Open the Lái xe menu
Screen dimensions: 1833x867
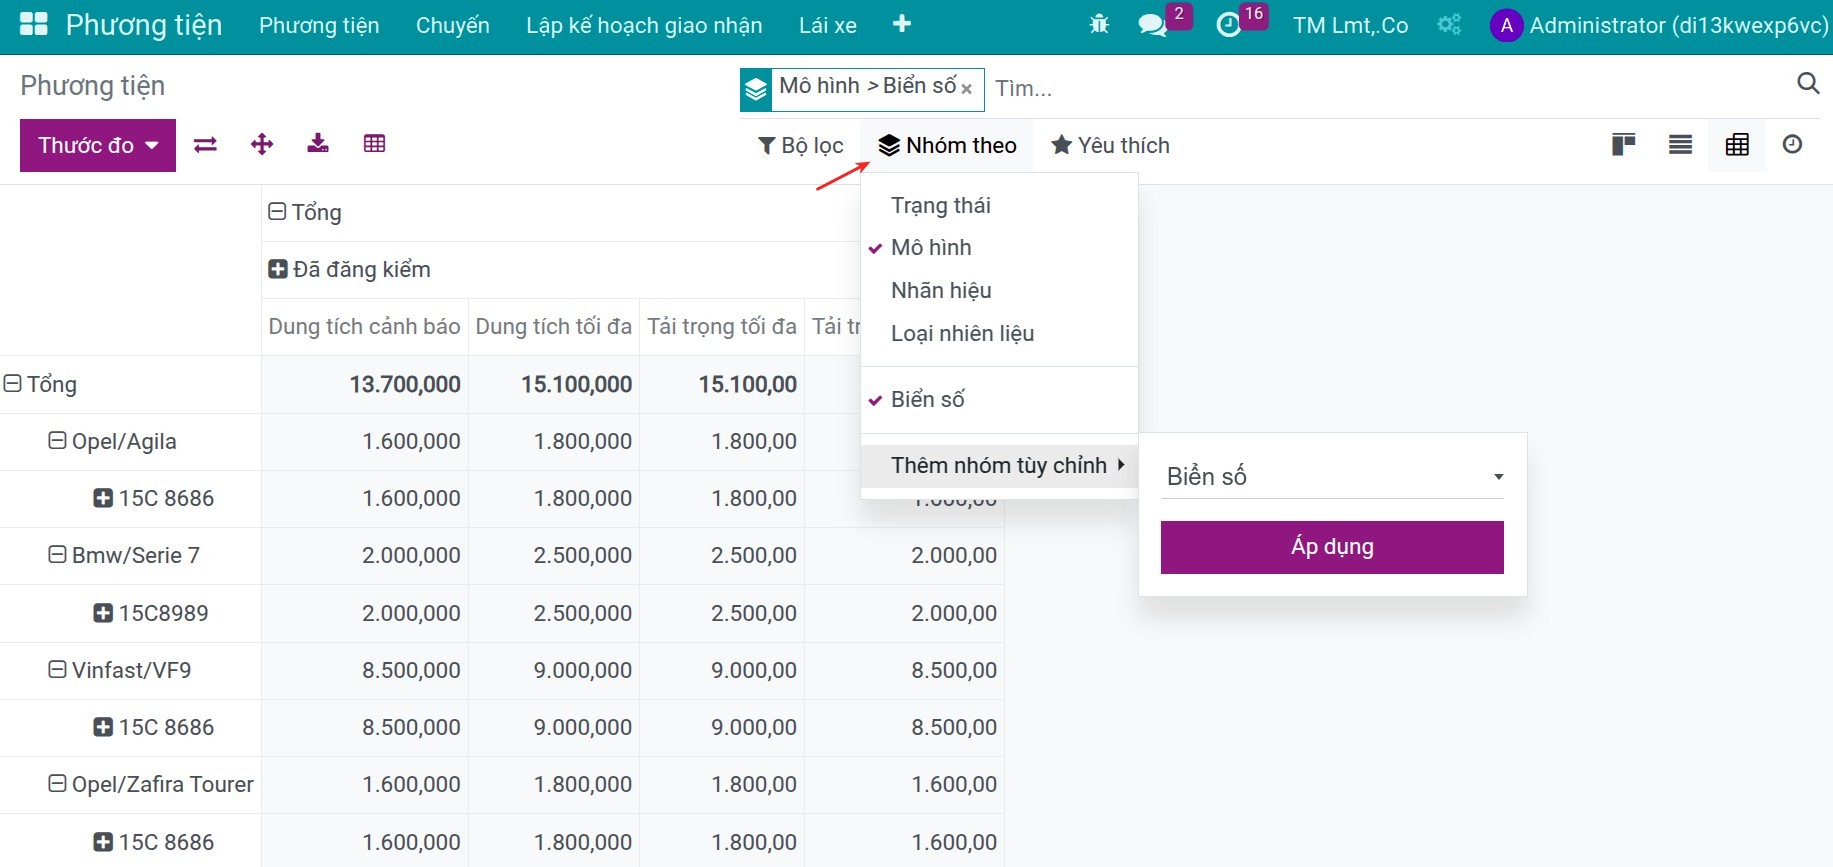click(x=828, y=26)
